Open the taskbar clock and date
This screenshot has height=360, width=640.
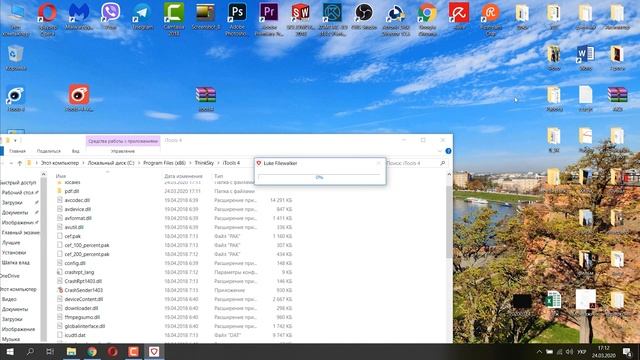[x=604, y=351]
